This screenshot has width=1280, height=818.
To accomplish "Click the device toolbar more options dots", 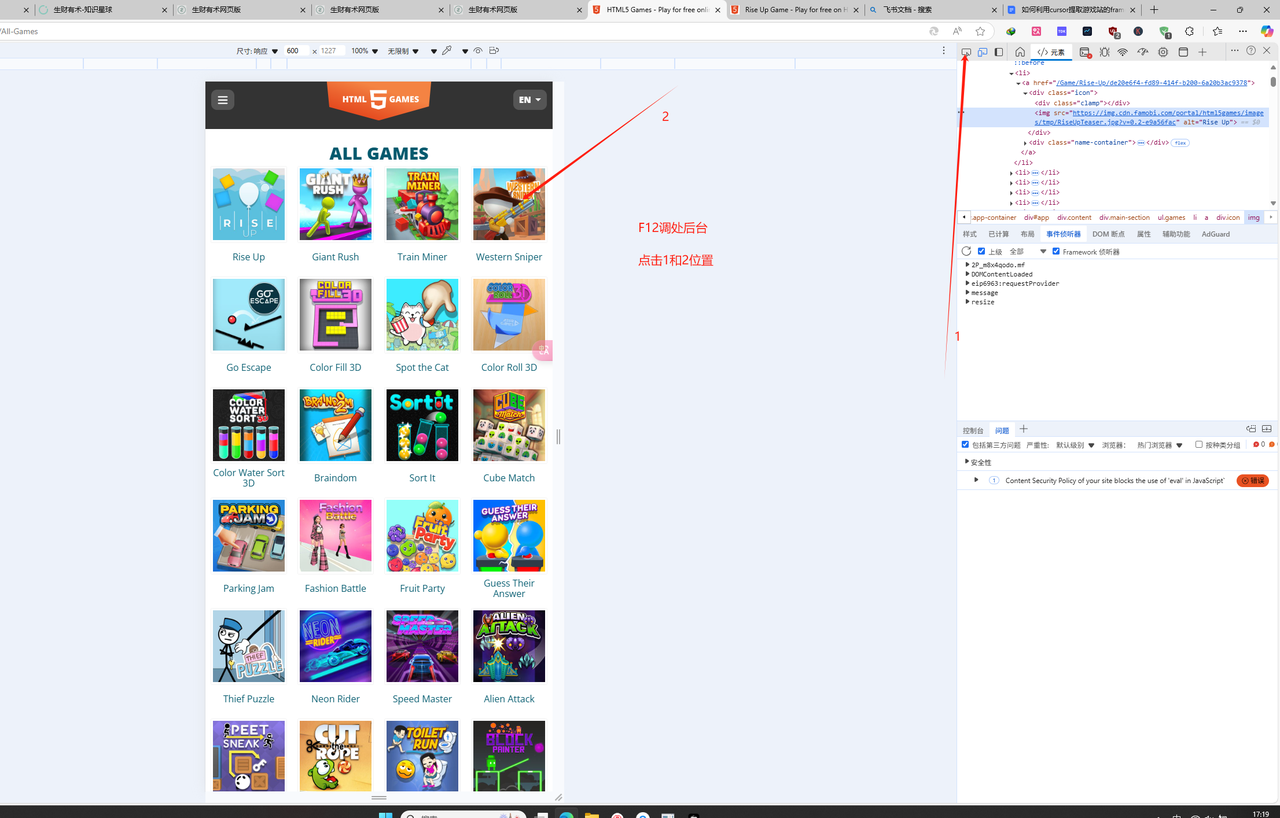I will click(944, 51).
